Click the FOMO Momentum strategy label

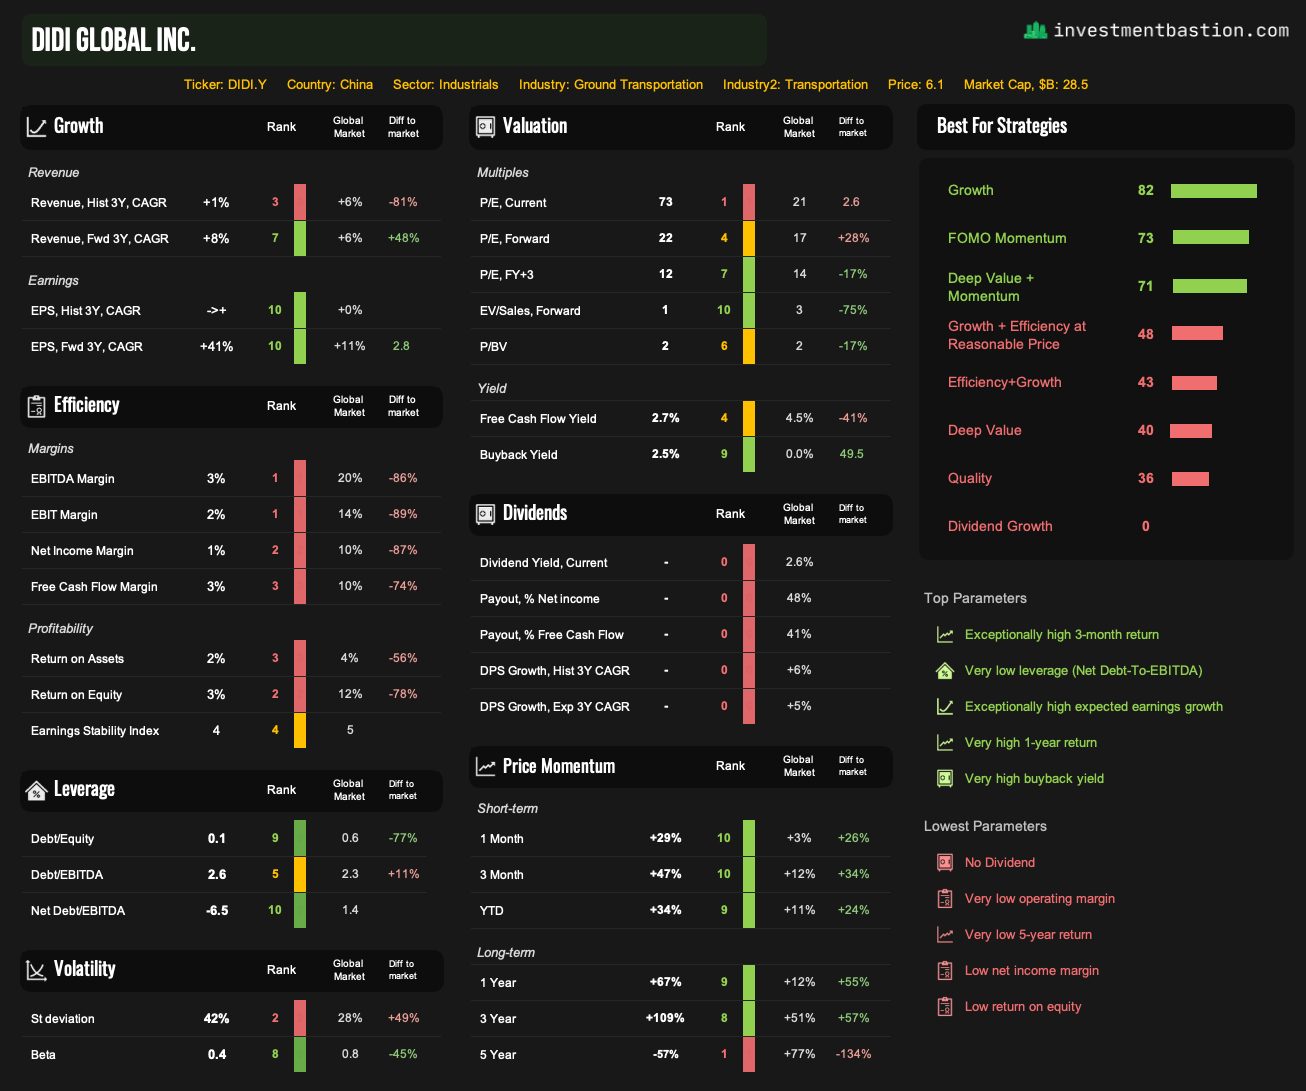pos(1007,238)
